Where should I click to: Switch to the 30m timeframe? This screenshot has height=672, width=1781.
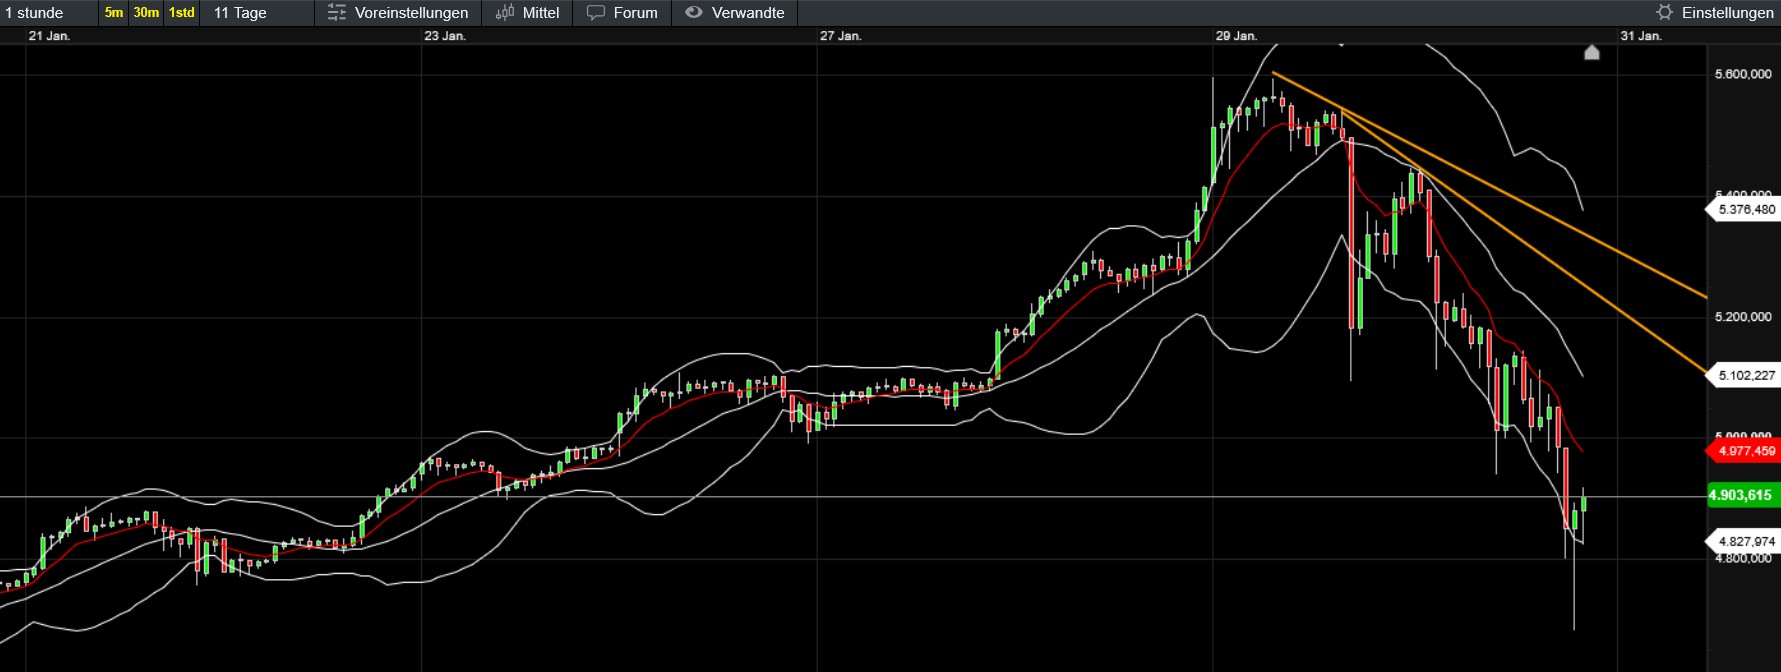pos(146,13)
